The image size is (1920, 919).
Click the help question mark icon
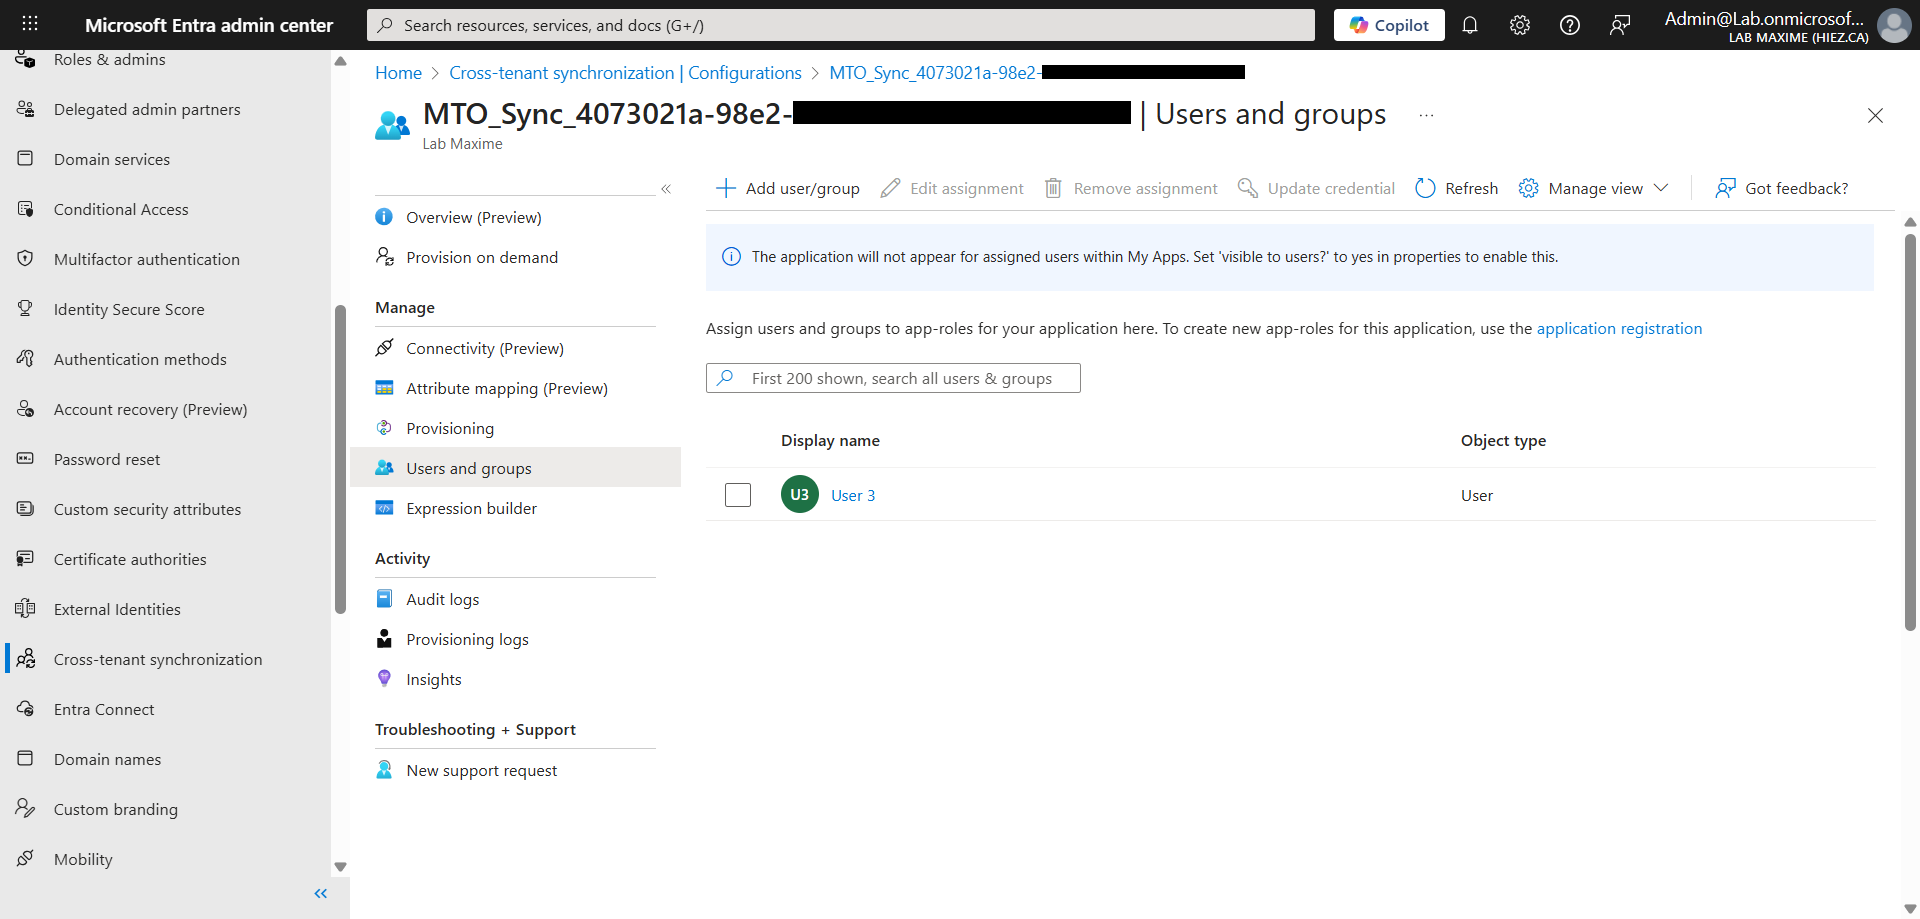[x=1569, y=25]
